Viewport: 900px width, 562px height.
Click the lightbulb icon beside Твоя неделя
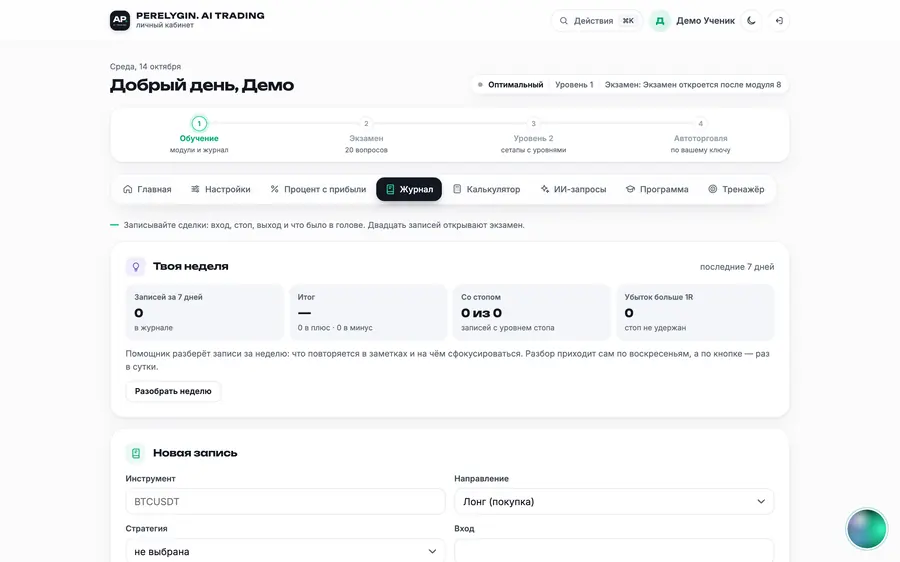coord(135,266)
